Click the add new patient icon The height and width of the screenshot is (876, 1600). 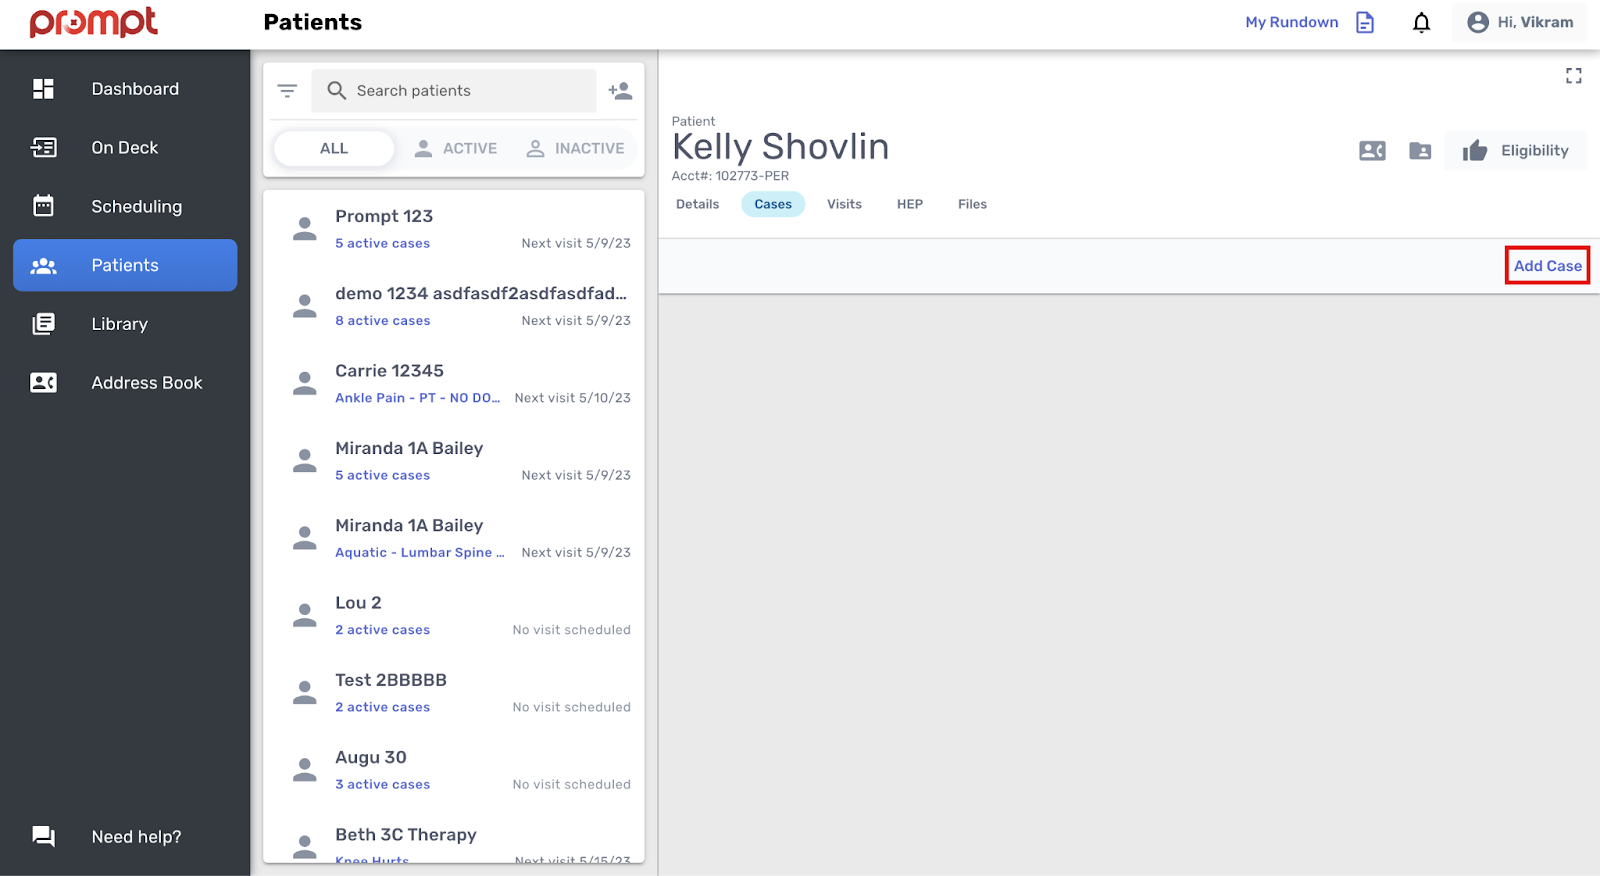(620, 91)
